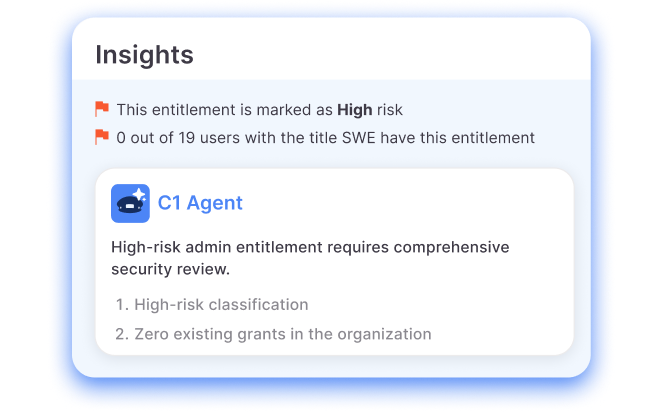
Task: Click the word 'risk' after bold High
Action: coord(389,110)
